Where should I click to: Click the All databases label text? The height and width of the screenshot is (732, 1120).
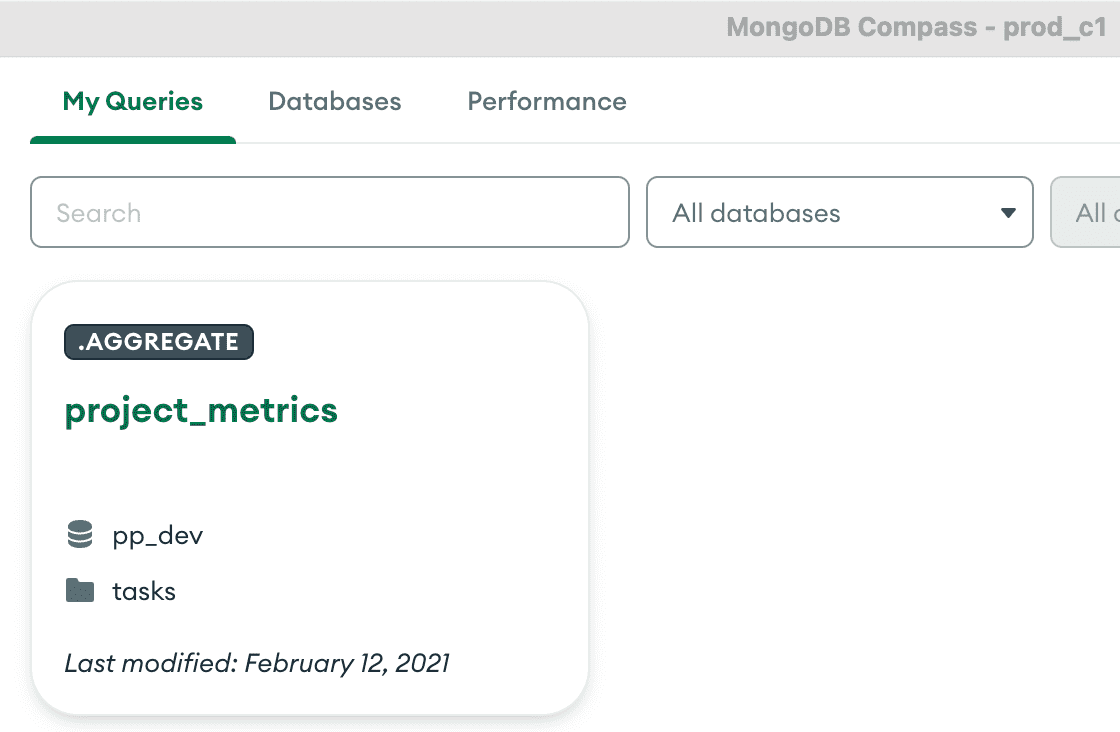tap(756, 213)
